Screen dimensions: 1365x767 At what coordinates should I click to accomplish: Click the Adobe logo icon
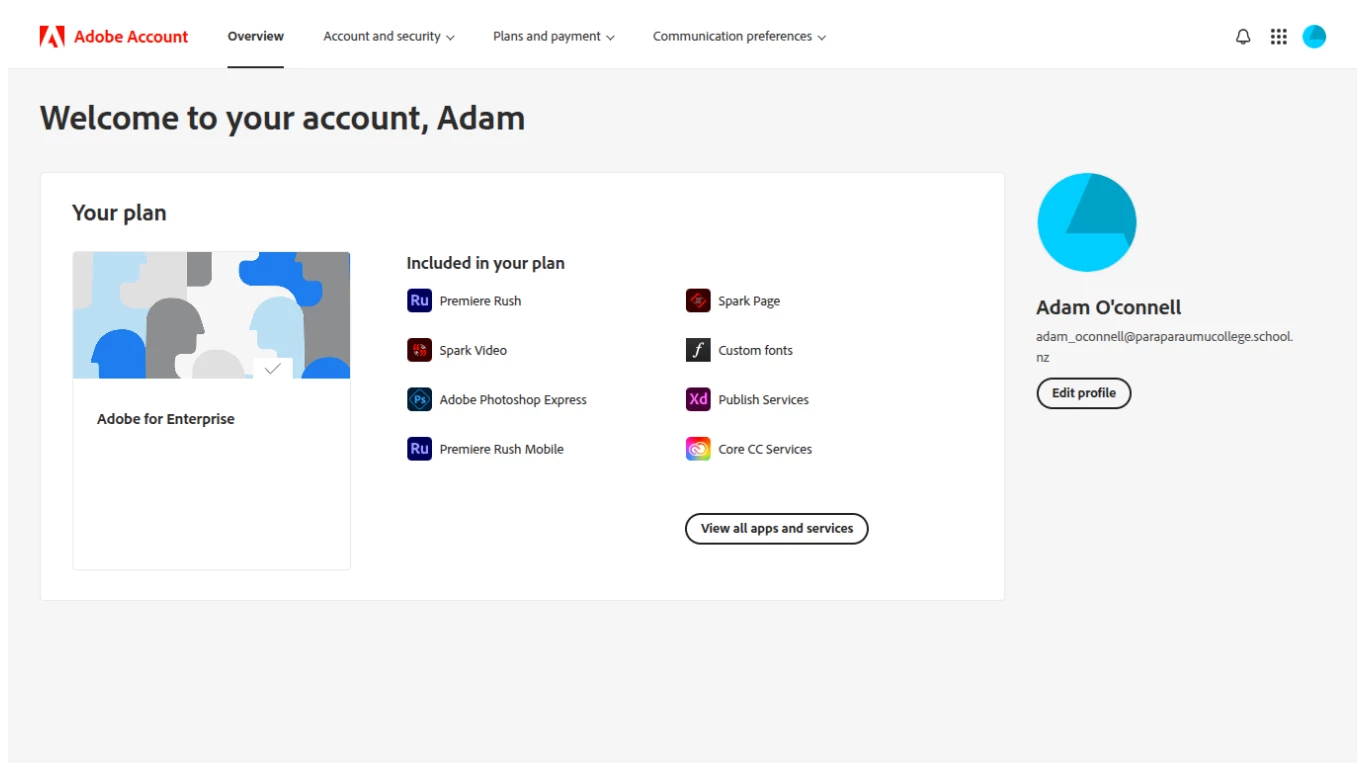point(52,37)
